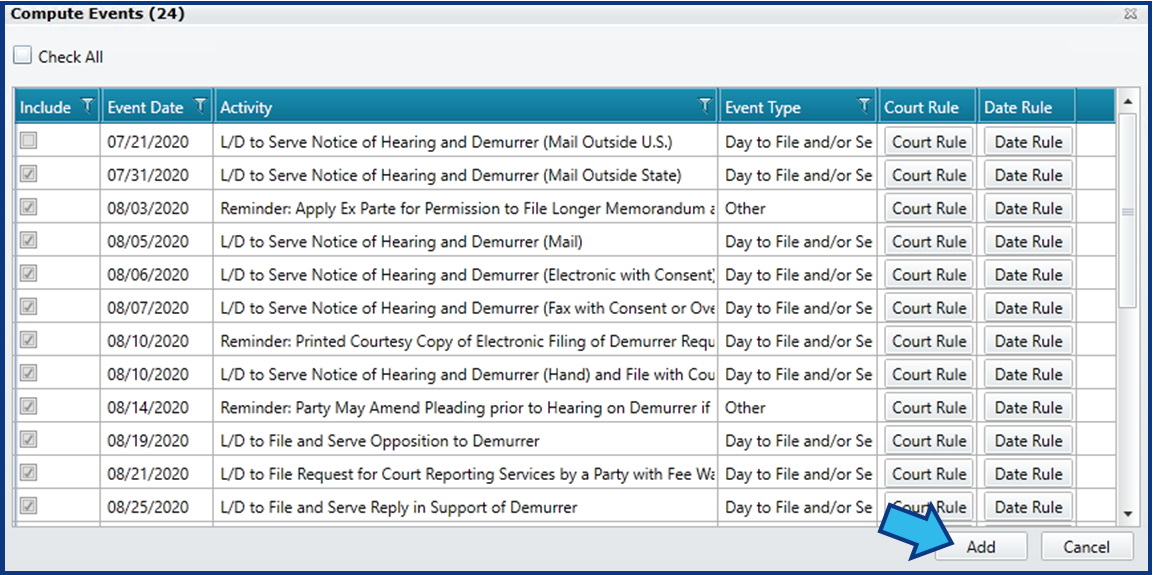Screen dimensions: 1153x575
Task: Sort by the Activity column header
Action: (246, 107)
